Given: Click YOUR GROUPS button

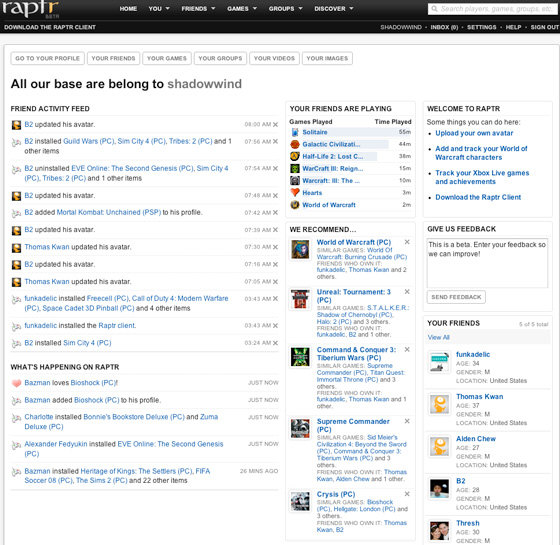Looking at the screenshot, I should 220,58.
